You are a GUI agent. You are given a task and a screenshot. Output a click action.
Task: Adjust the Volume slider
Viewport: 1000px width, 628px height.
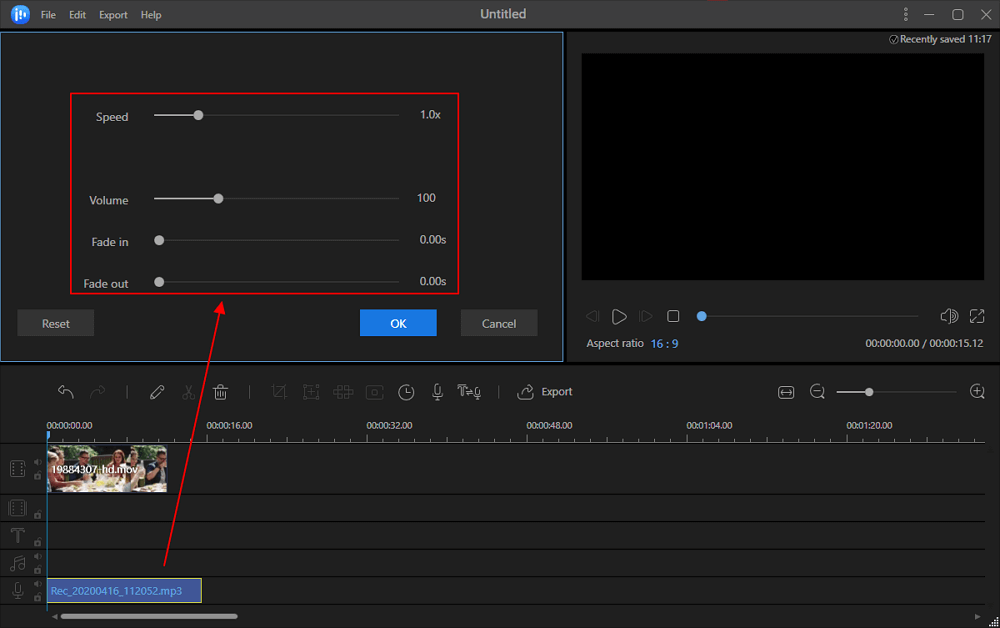coord(218,198)
